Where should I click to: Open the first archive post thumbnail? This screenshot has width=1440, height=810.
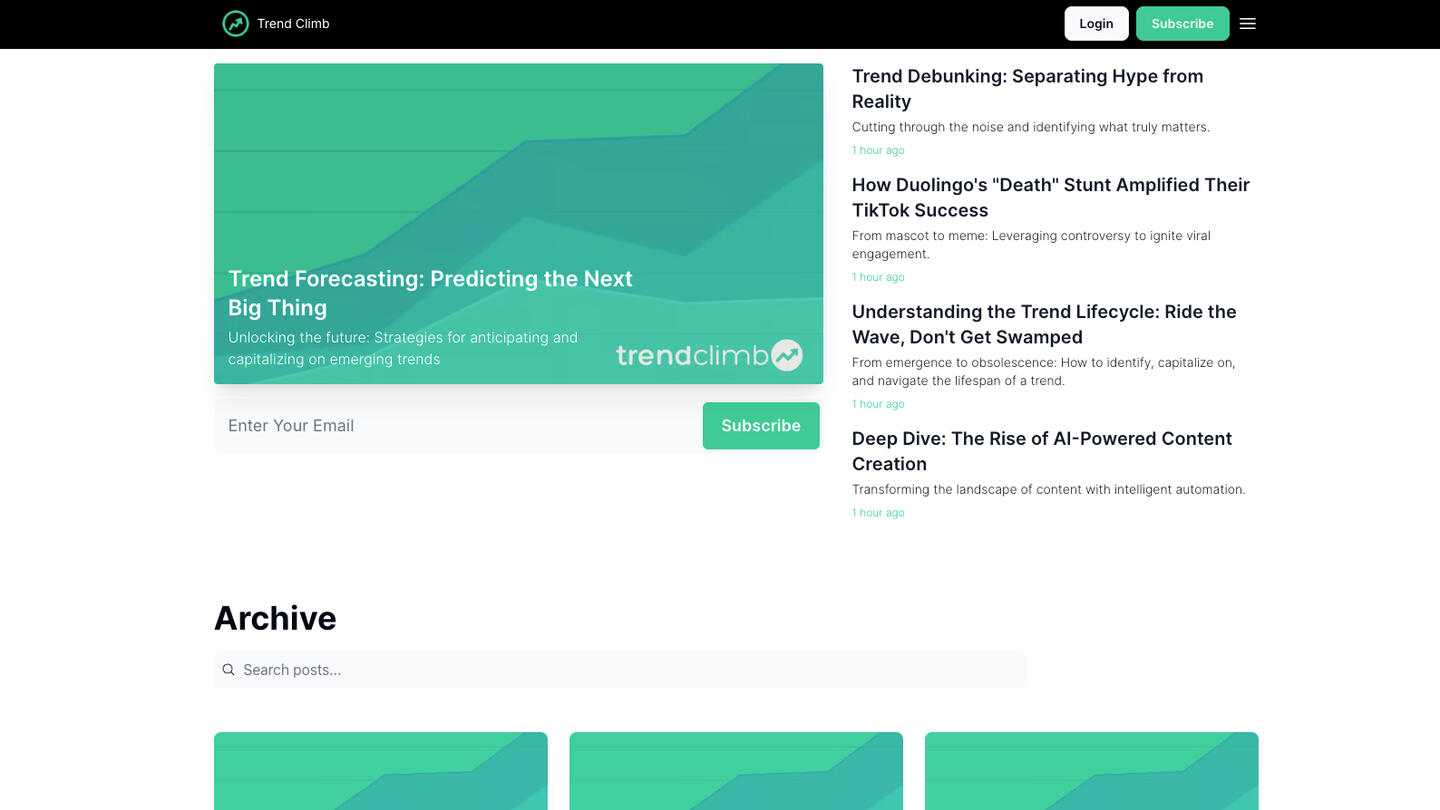(380, 771)
